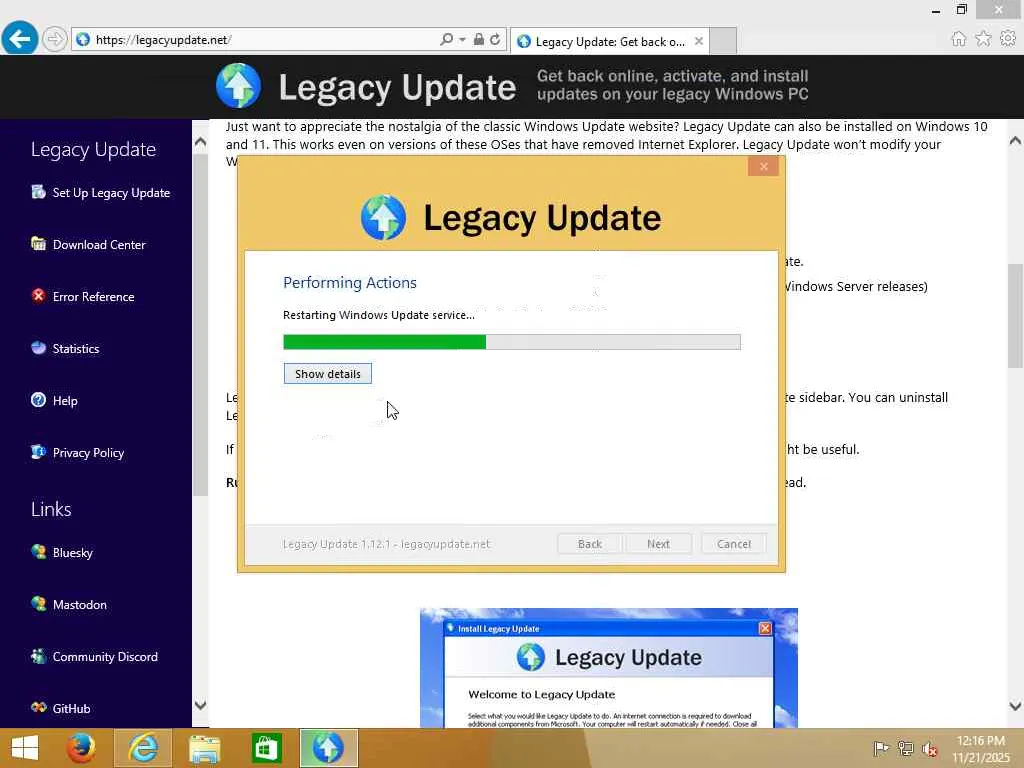Open the Windows Start button
Image resolution: width=1024 pixels, height=768 pixels.
(25, 748)
